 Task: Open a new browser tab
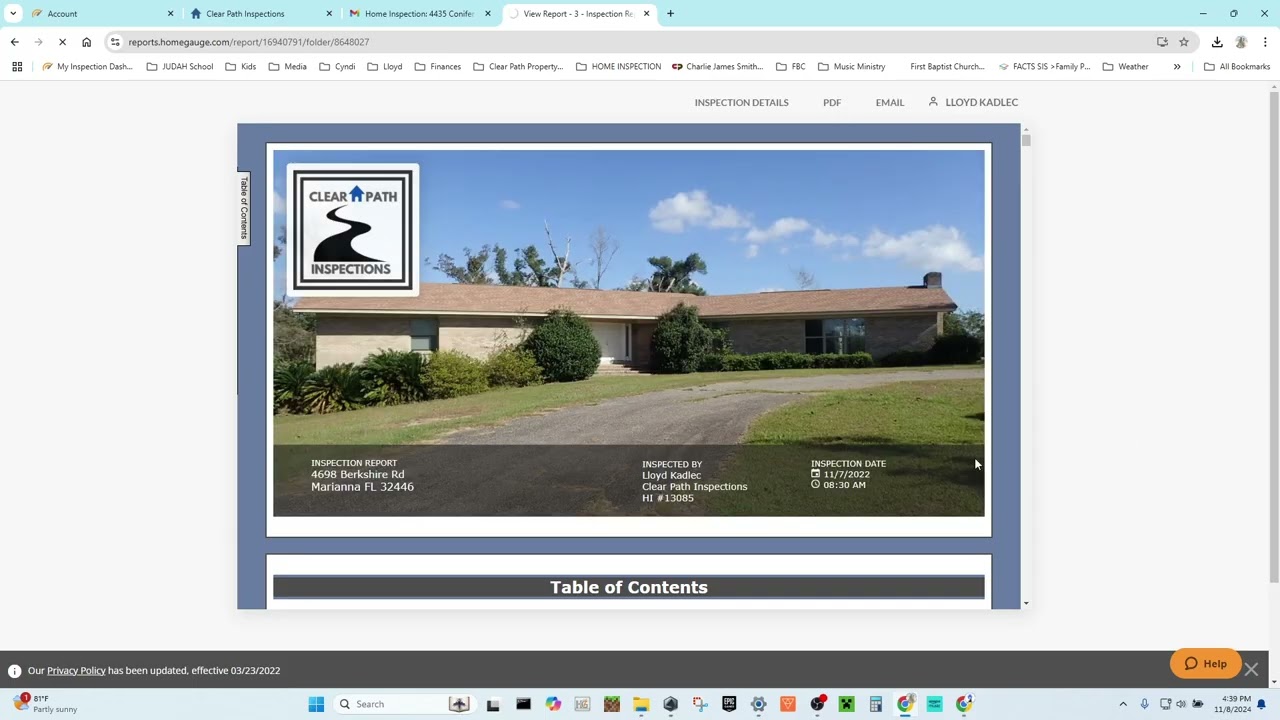click(x=670, y=14)
